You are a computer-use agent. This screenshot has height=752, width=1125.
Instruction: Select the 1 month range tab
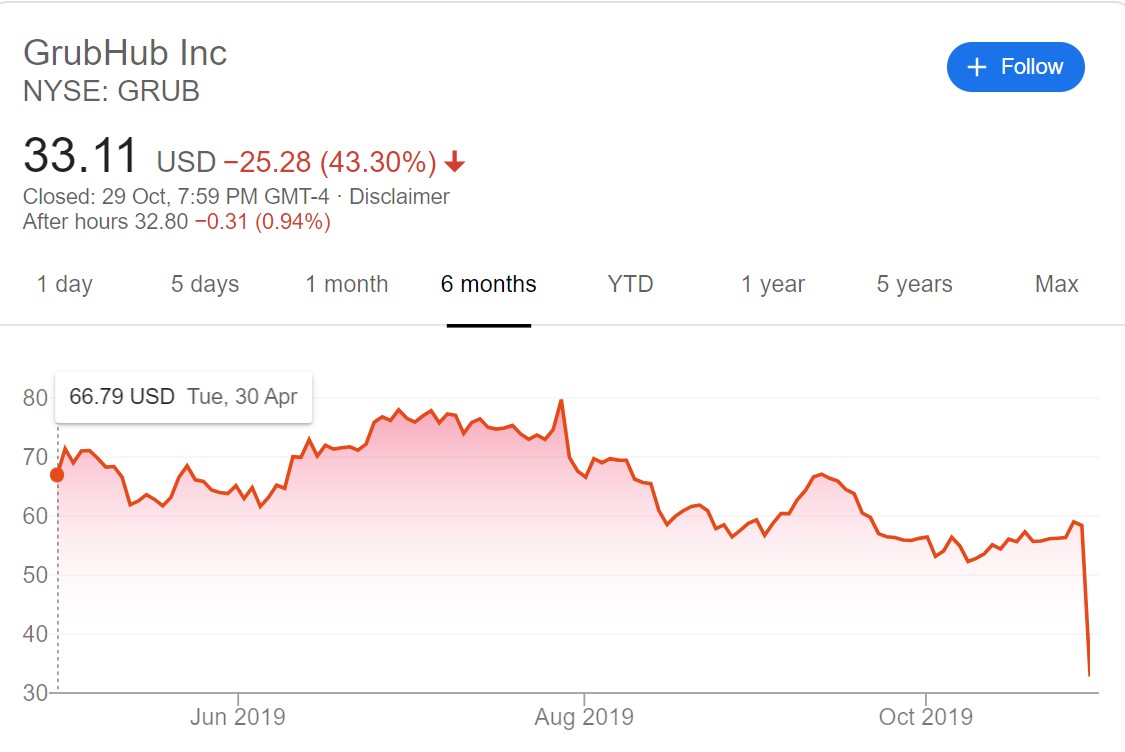click(x=347, y=284)
